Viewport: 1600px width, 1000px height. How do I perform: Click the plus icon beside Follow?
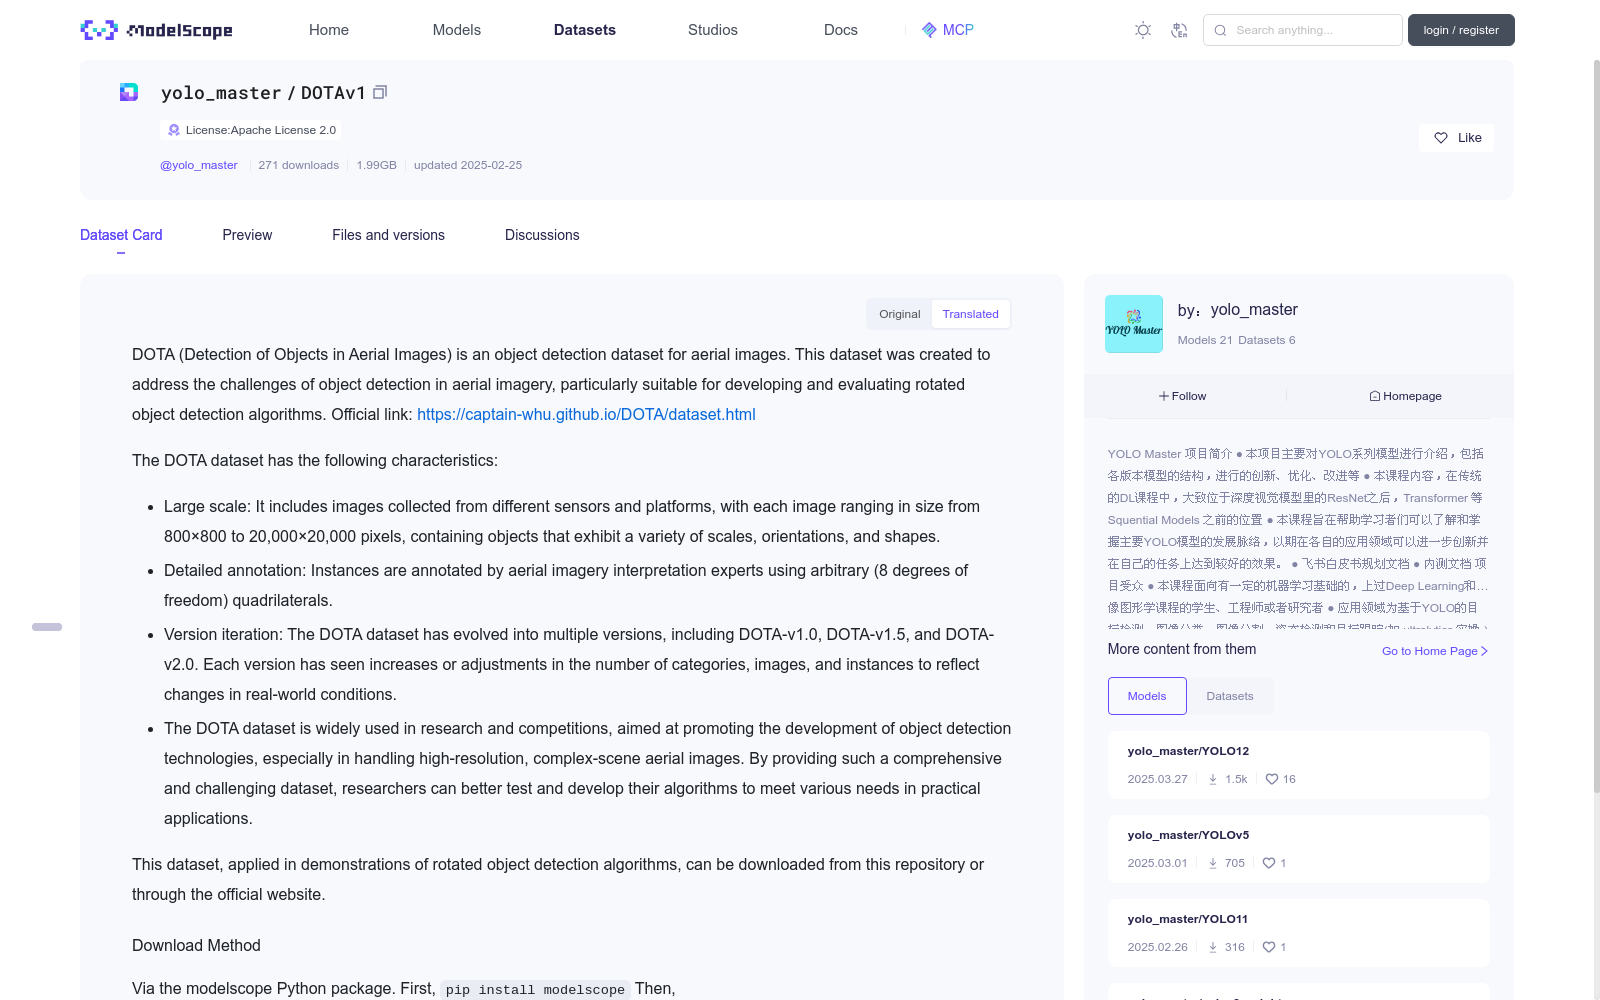[x=1164, y=396]
